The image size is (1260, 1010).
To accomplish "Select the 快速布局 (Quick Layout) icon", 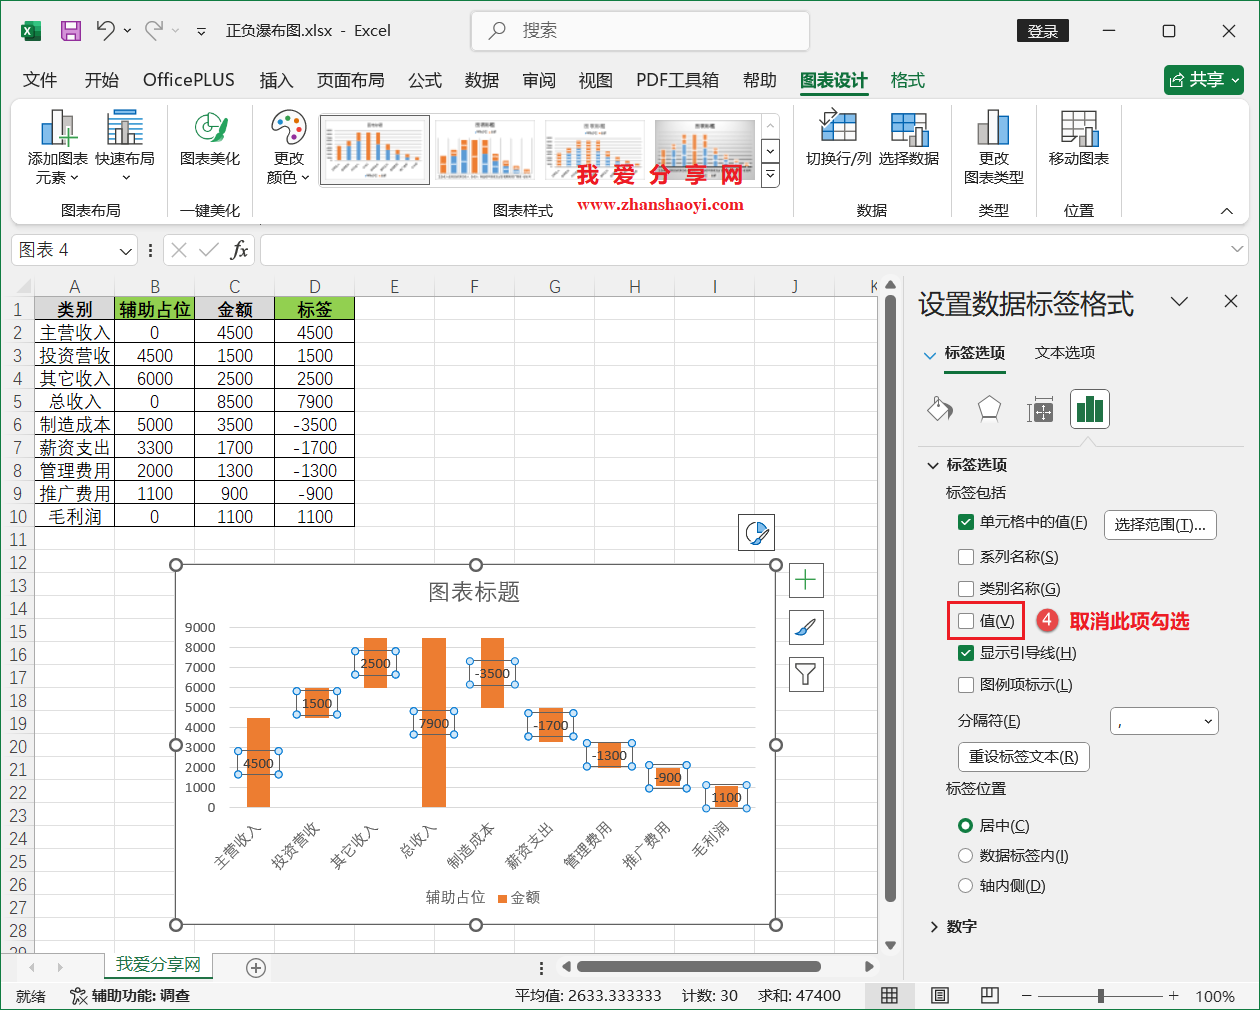I will coord(124,145).
